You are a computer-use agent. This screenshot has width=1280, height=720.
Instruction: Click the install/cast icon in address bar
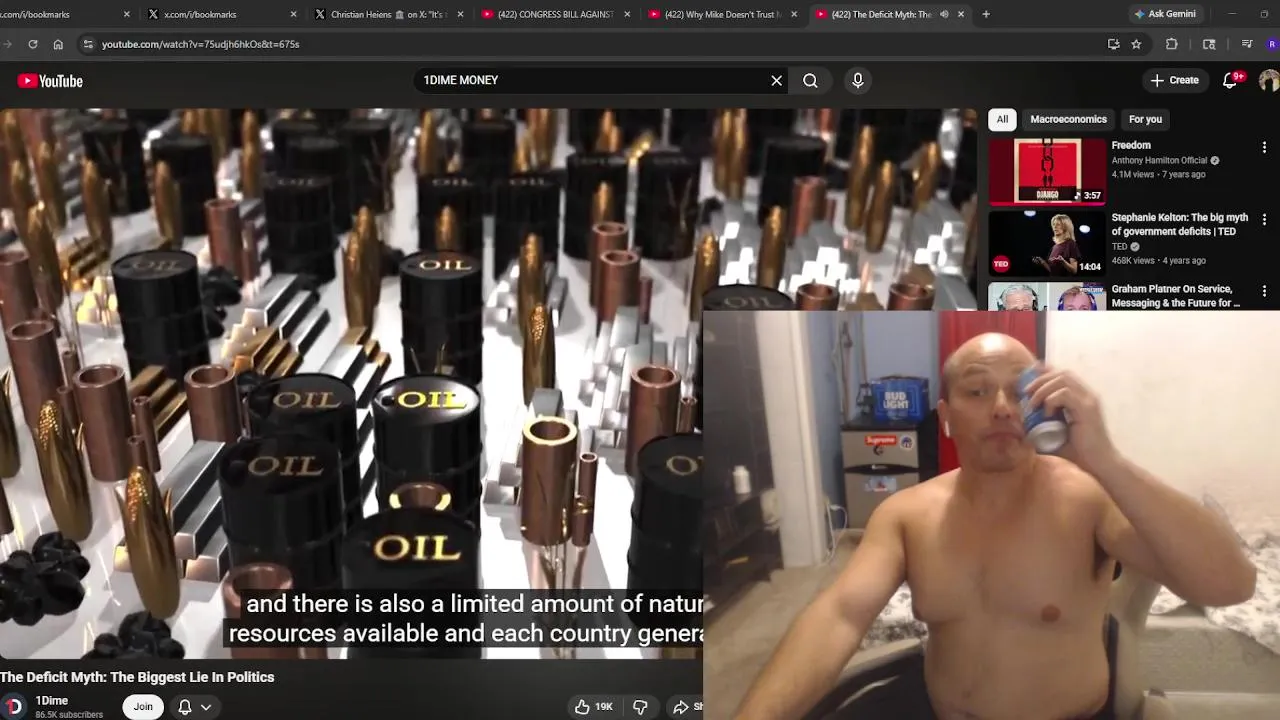(x=1113, y=44)
